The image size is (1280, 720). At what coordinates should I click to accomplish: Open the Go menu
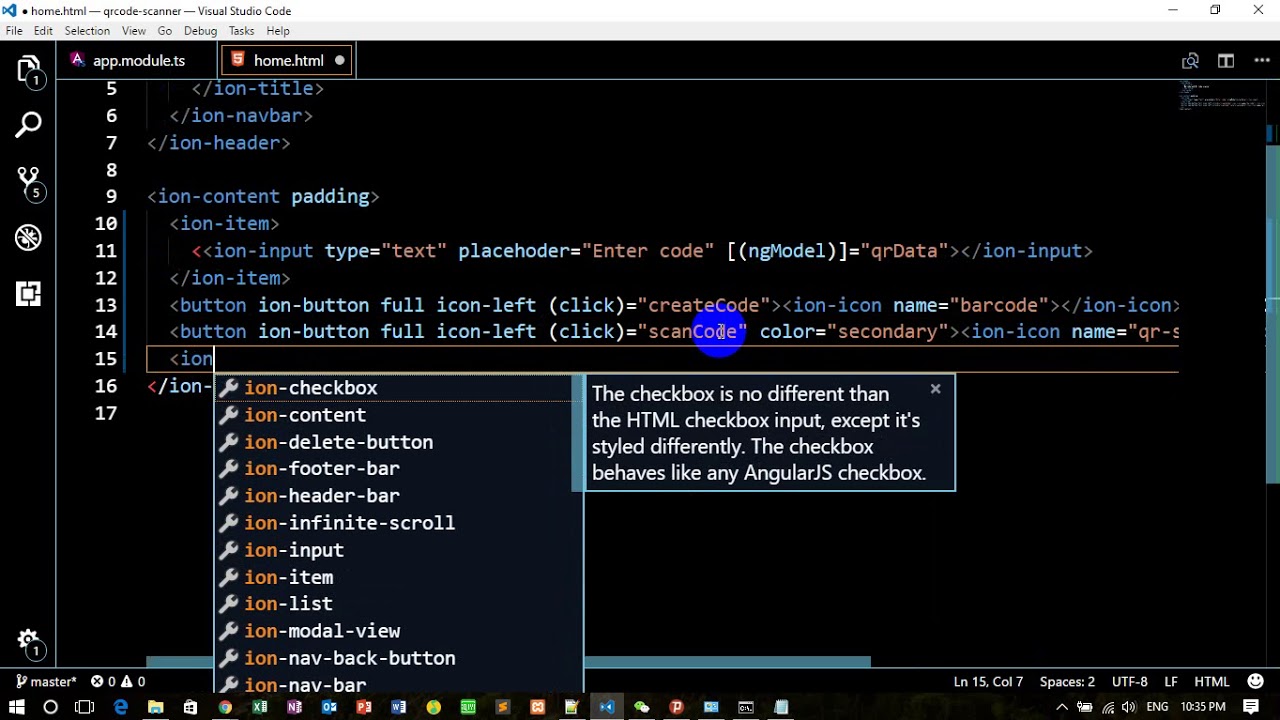pos(164,31)
